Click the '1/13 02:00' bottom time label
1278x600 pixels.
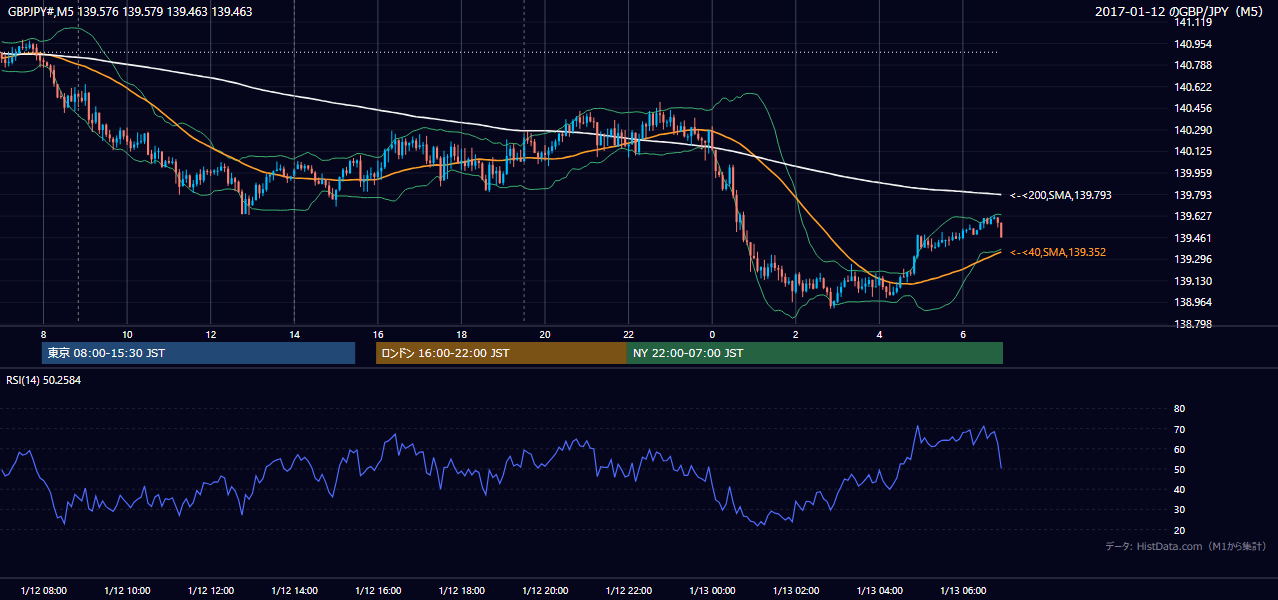pos(796,591)
